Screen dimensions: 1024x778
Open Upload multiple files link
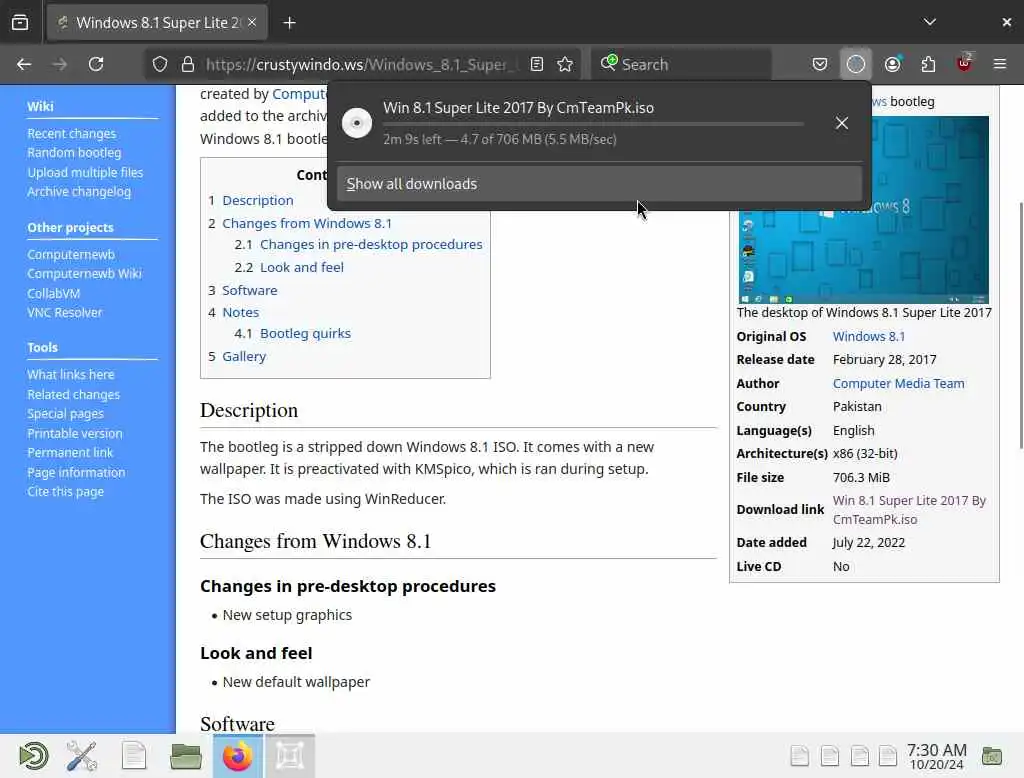(x=85, y=172)
